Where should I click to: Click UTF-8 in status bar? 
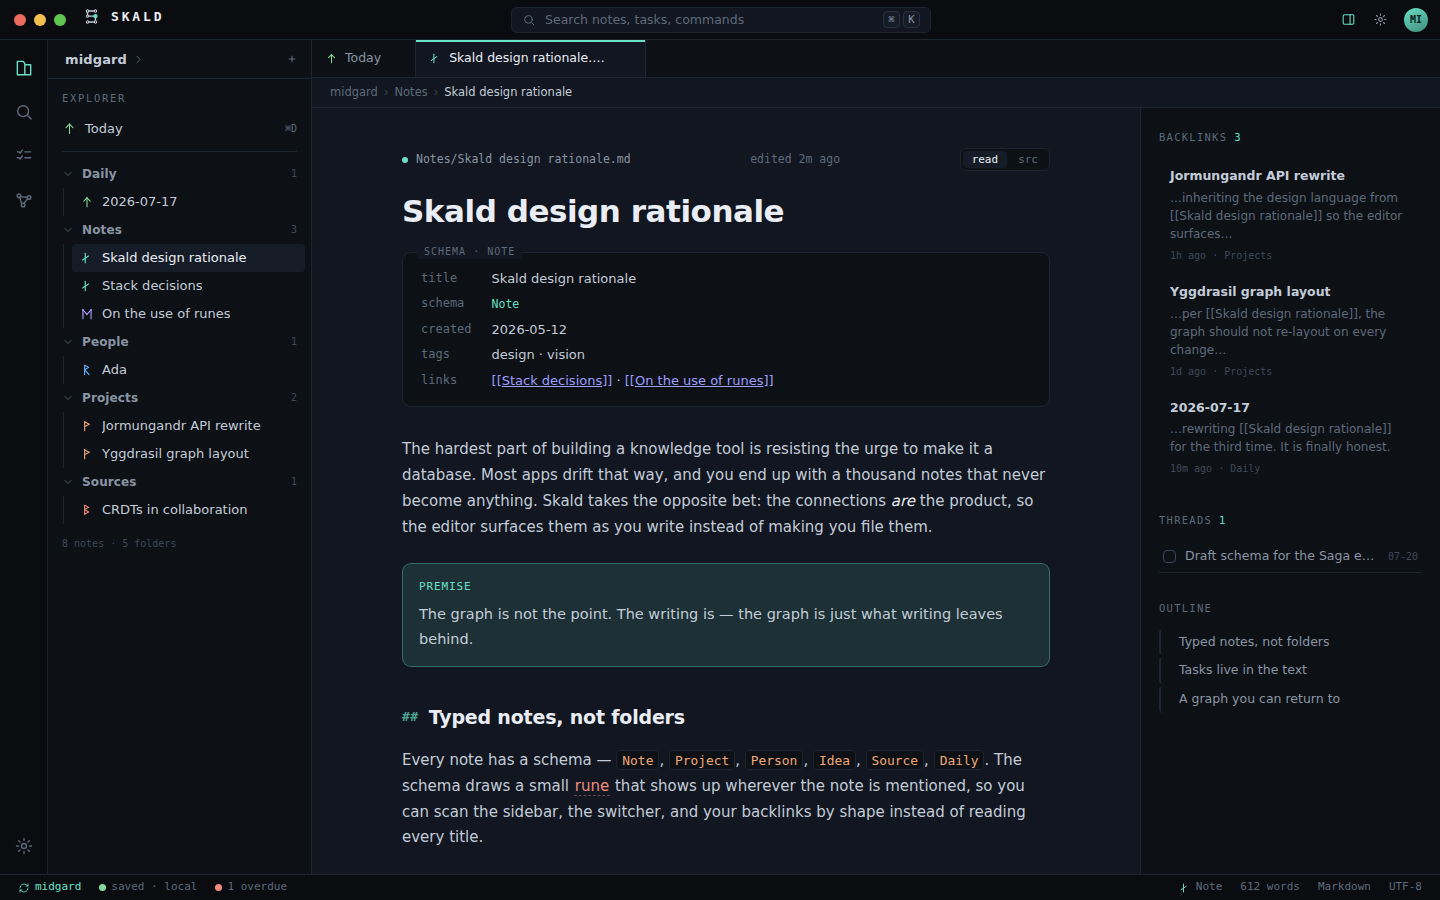(x=1405, y=887)
